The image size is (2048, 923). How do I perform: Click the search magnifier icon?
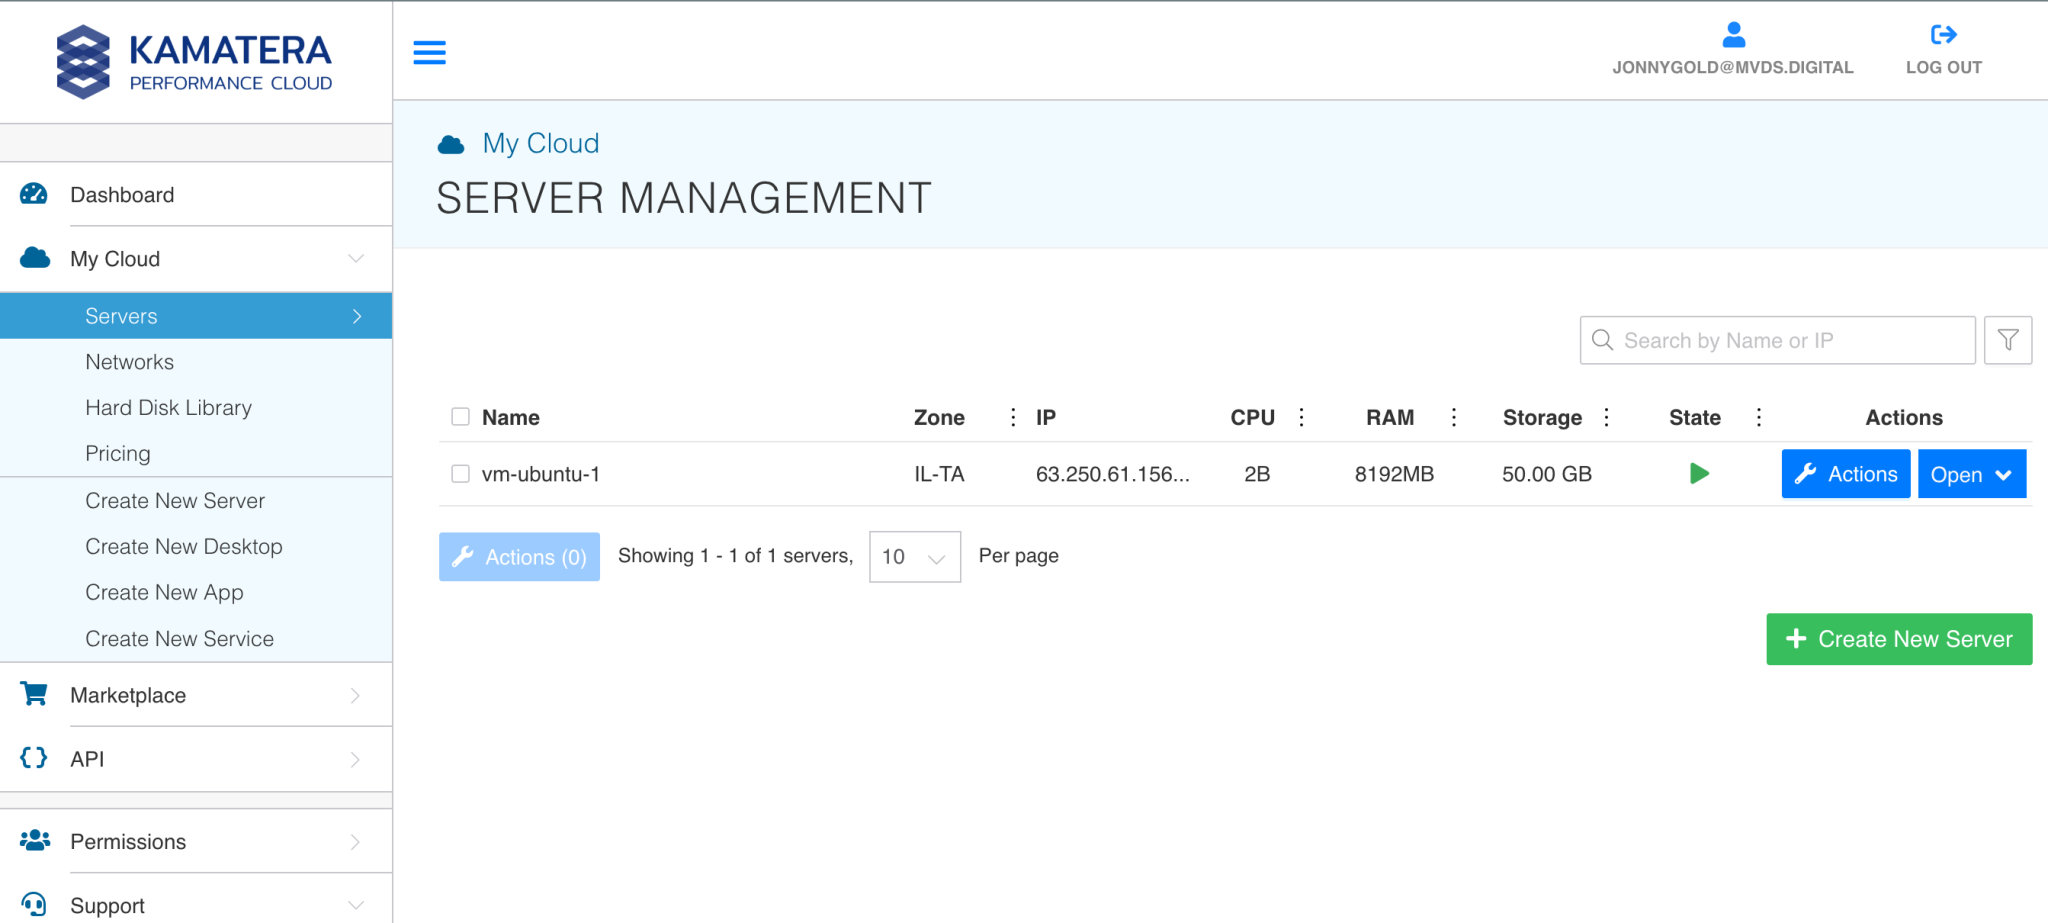pyautogui.click(x=1602, y=340)
